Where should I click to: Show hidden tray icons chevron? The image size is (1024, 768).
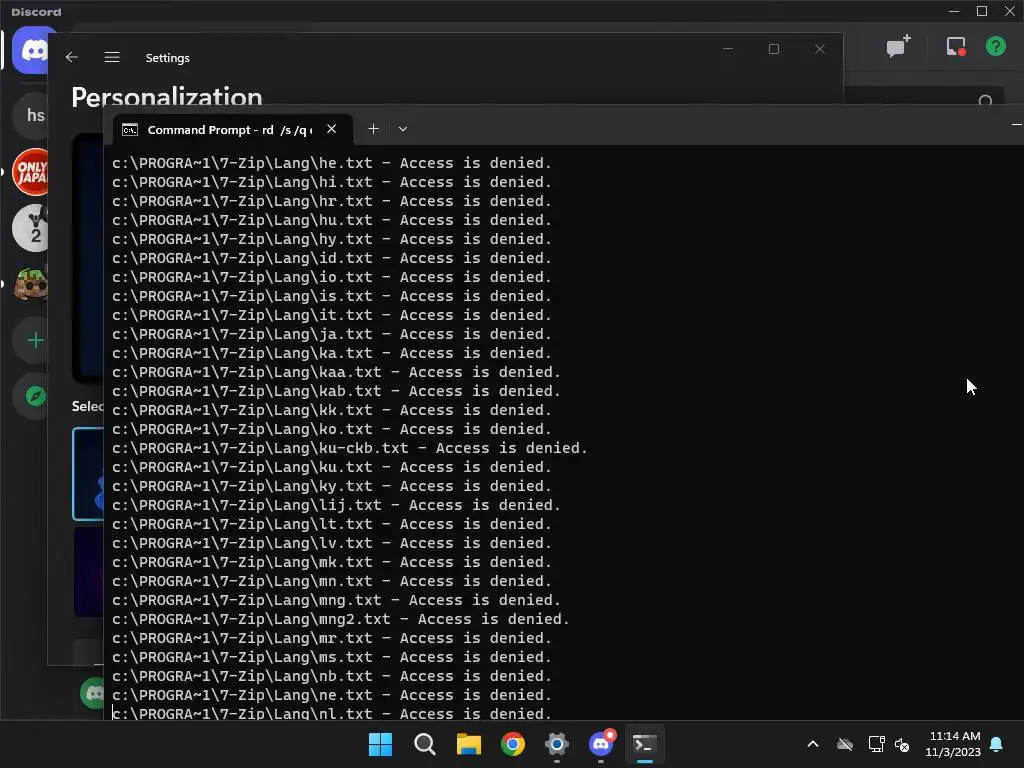coord(813,744)
